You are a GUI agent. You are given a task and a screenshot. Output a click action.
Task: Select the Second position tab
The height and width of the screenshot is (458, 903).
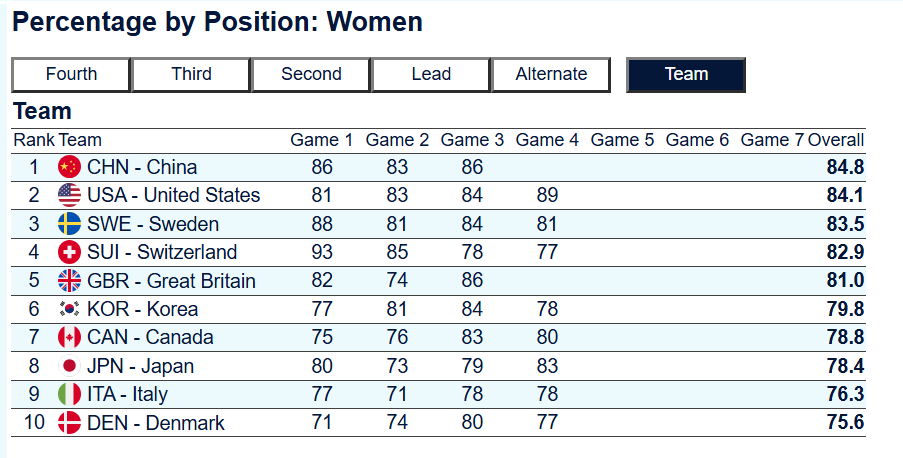[x=311, y=74]
